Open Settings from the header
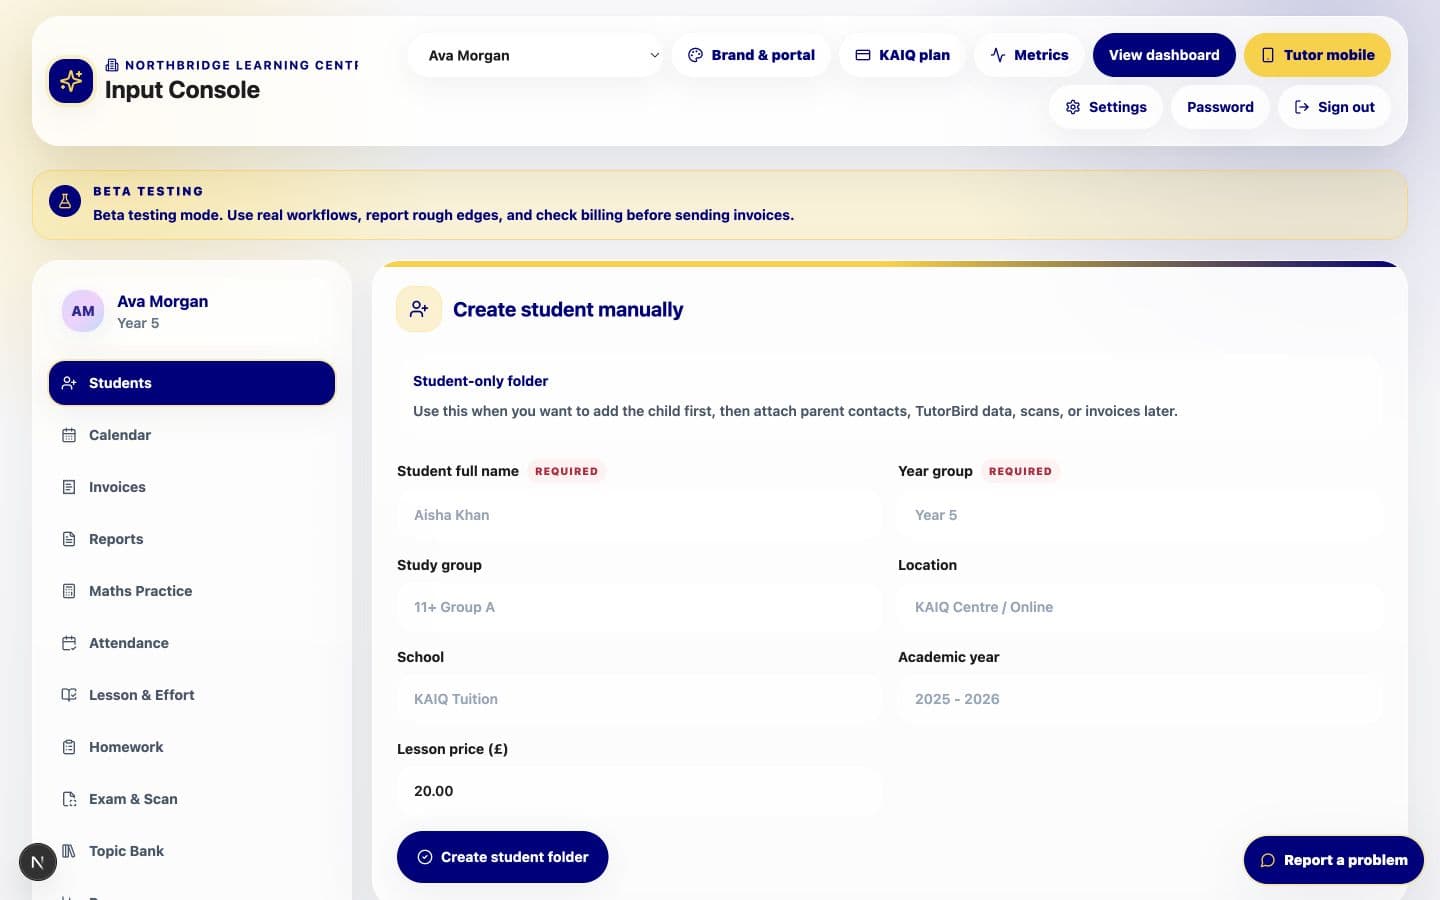1440x900 pixels. (1106, 107)
